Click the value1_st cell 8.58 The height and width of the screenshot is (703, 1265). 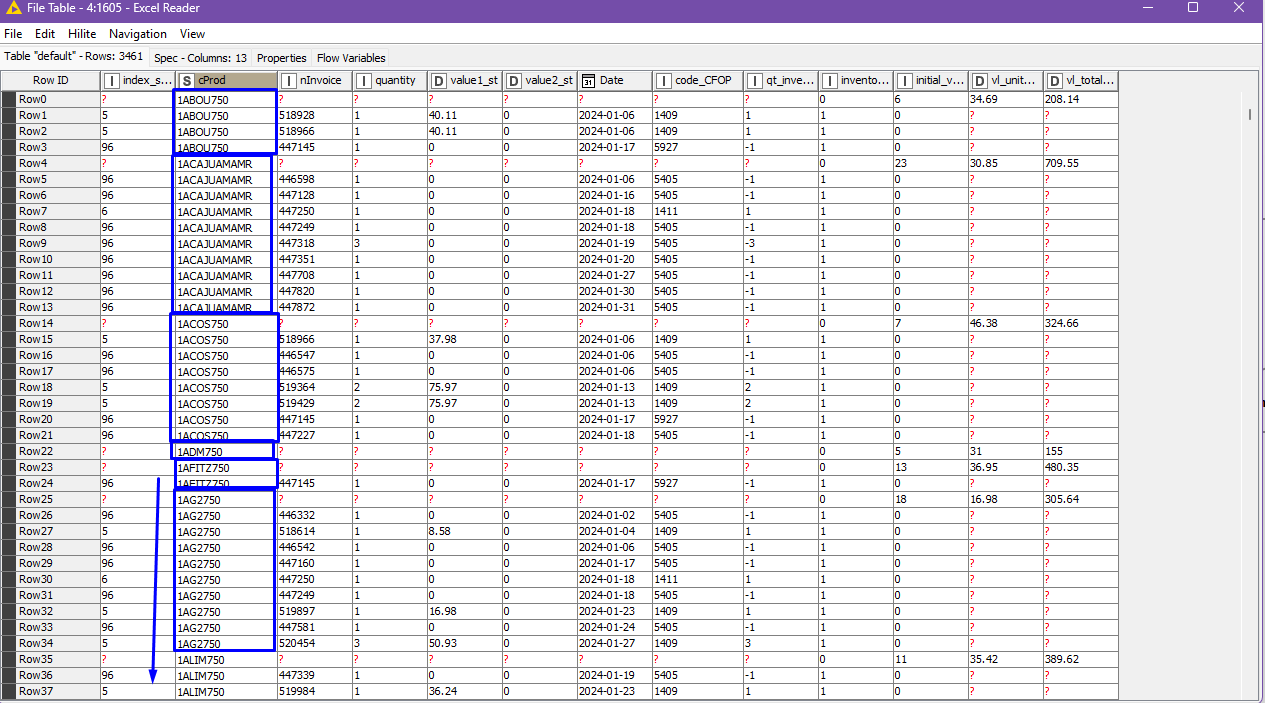[x=464, y=531]
